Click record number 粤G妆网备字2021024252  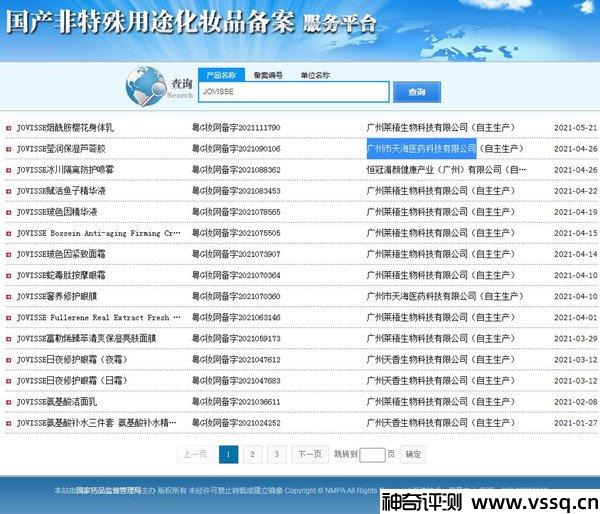(x=236, y=423)
